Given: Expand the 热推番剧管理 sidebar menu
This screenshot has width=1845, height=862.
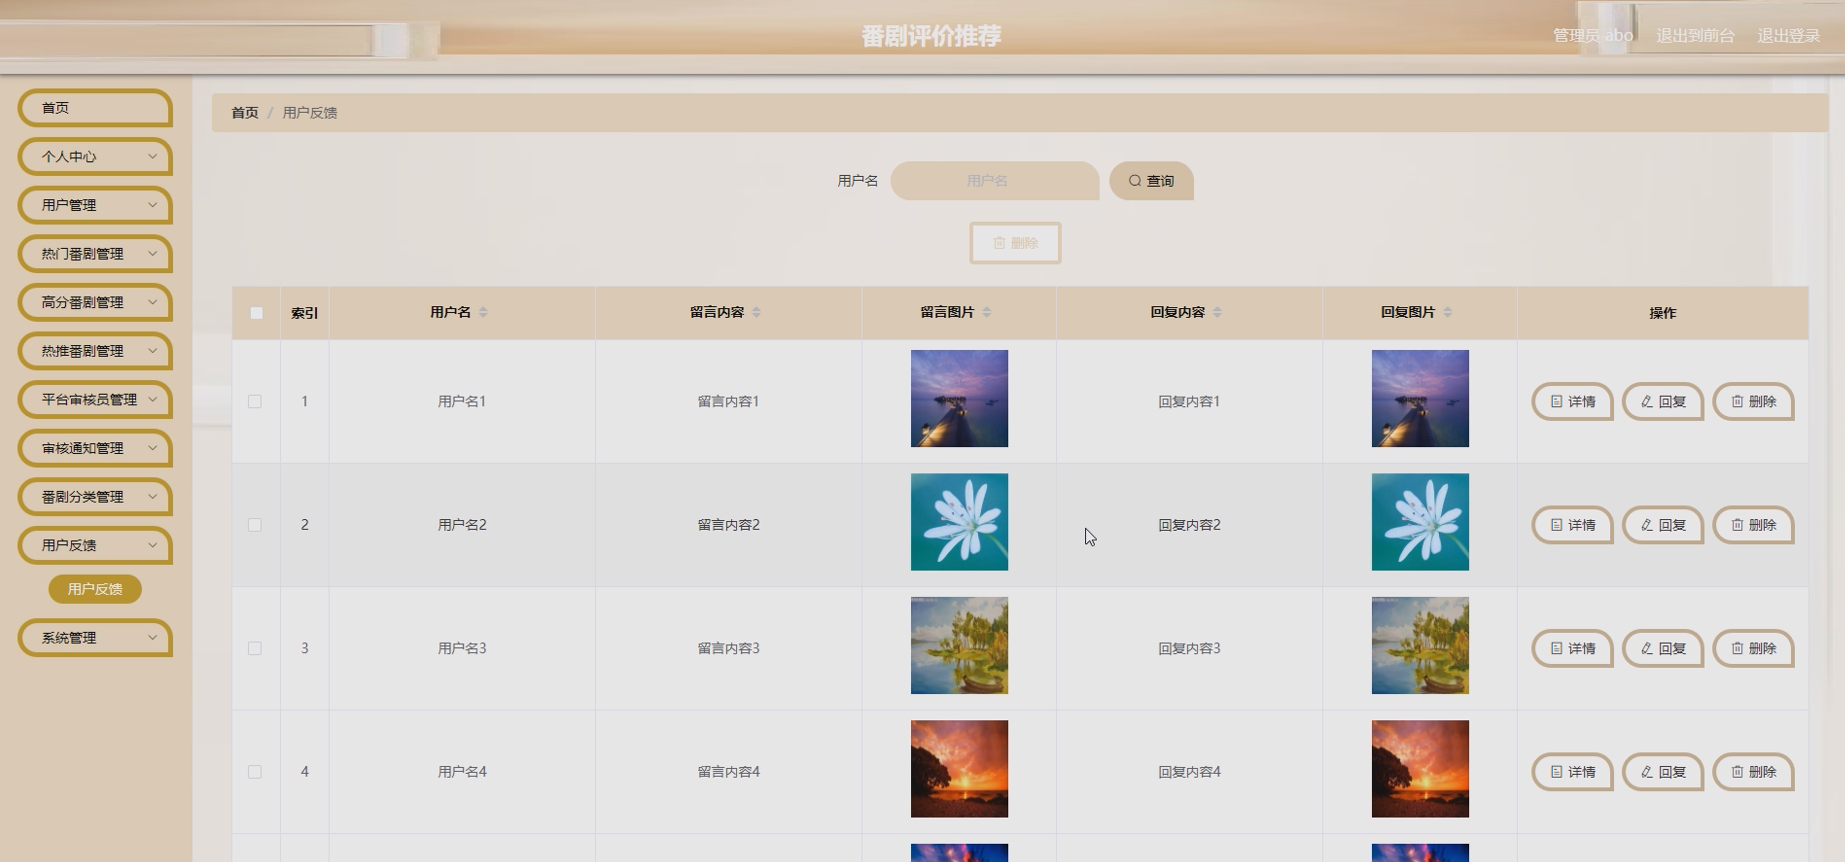Looking at the screenshot, I should click(95, 351).
